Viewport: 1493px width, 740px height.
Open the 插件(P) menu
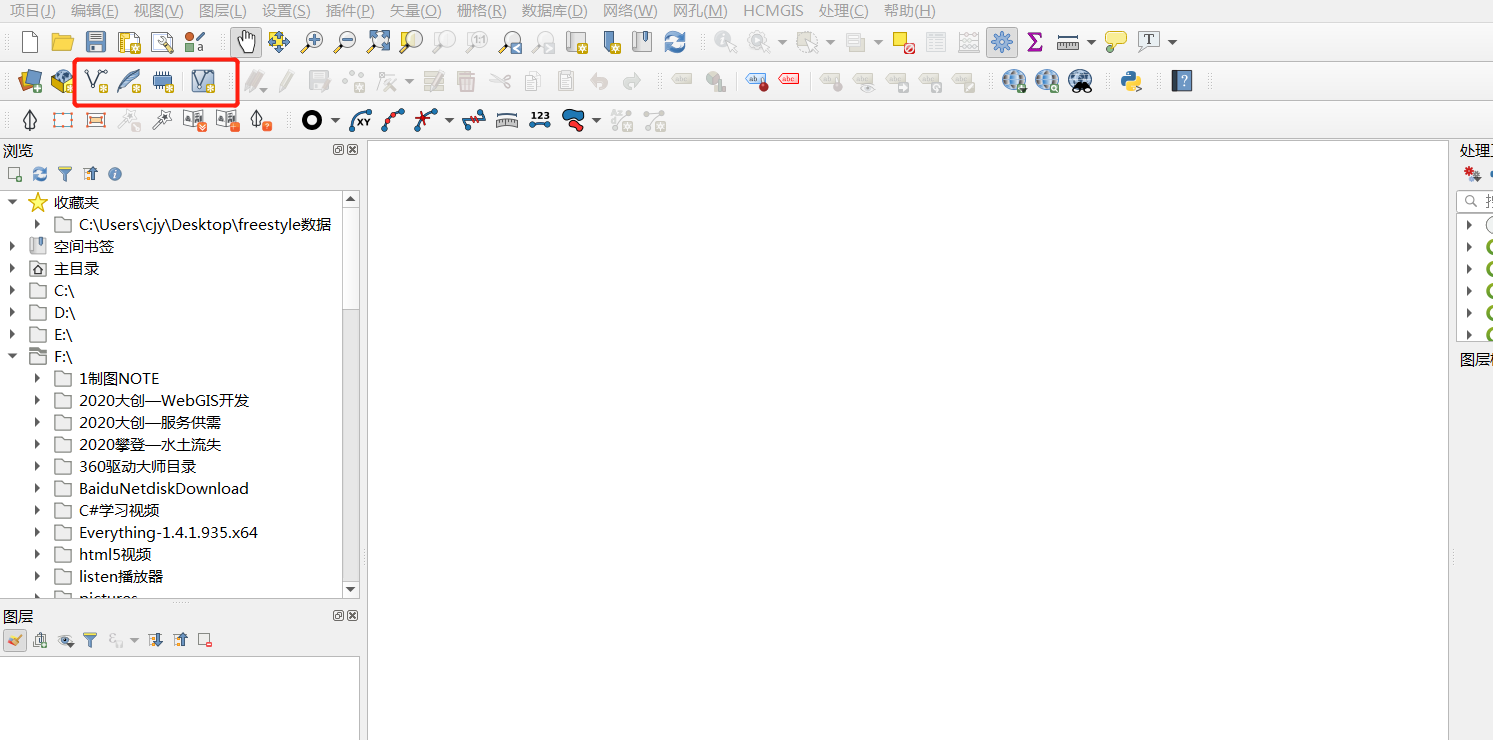click(x=350, y=11)
